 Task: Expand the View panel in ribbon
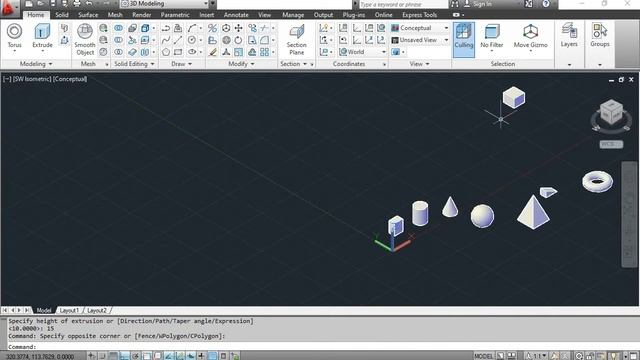pos(420,64)
